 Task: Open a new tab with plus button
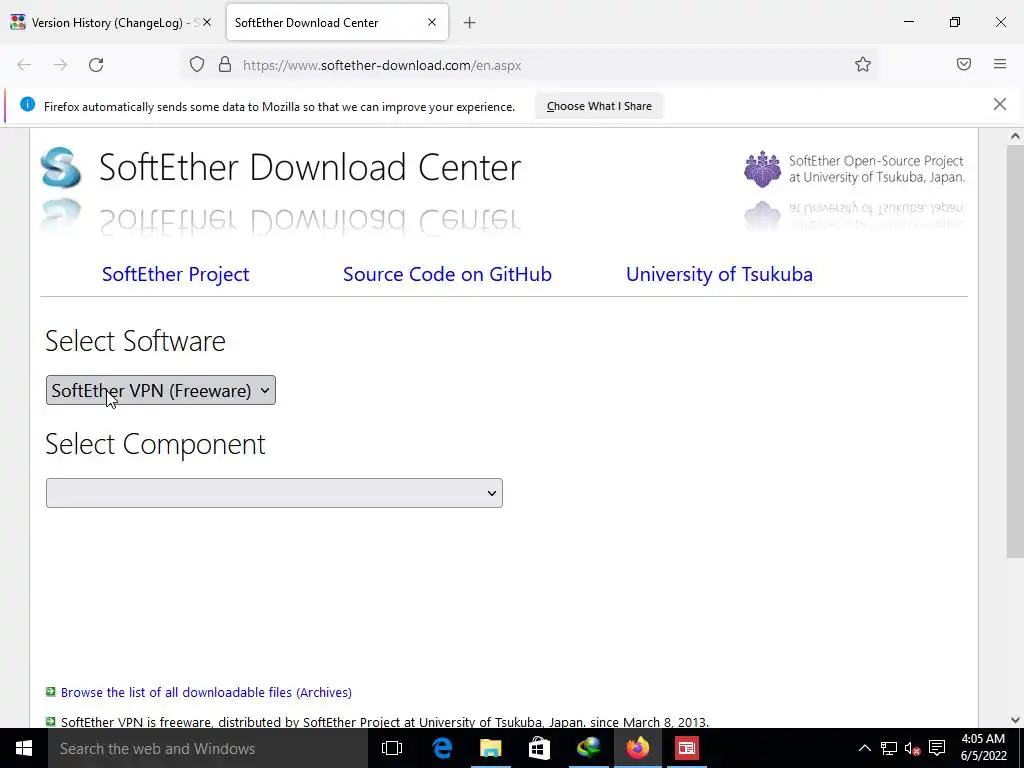pyautogui.click(x=470, y=23)
